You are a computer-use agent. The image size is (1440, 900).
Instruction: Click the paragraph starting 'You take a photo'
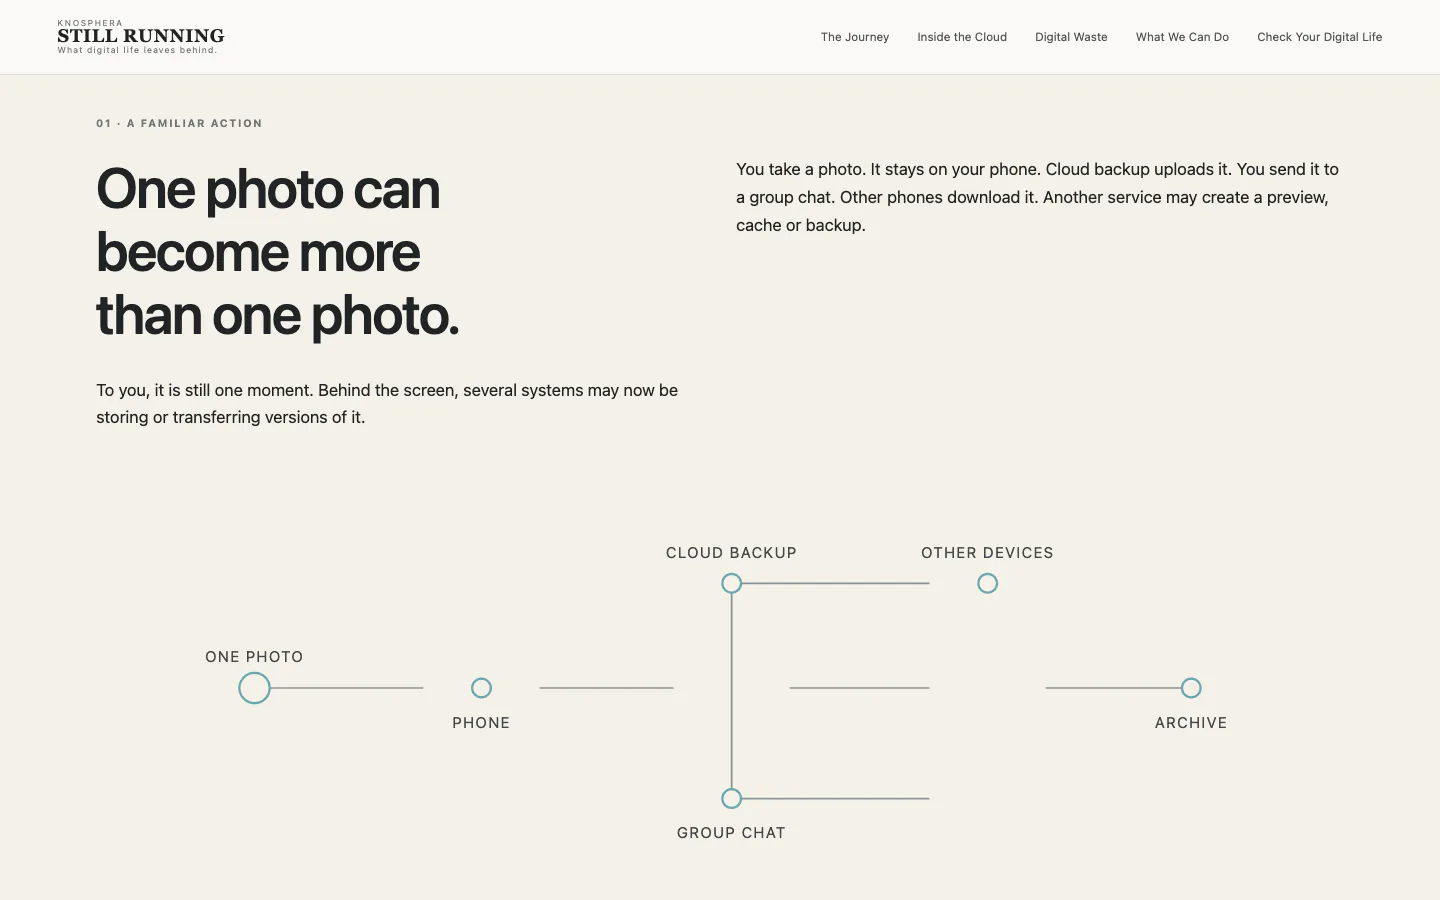tap(1037, 197)
